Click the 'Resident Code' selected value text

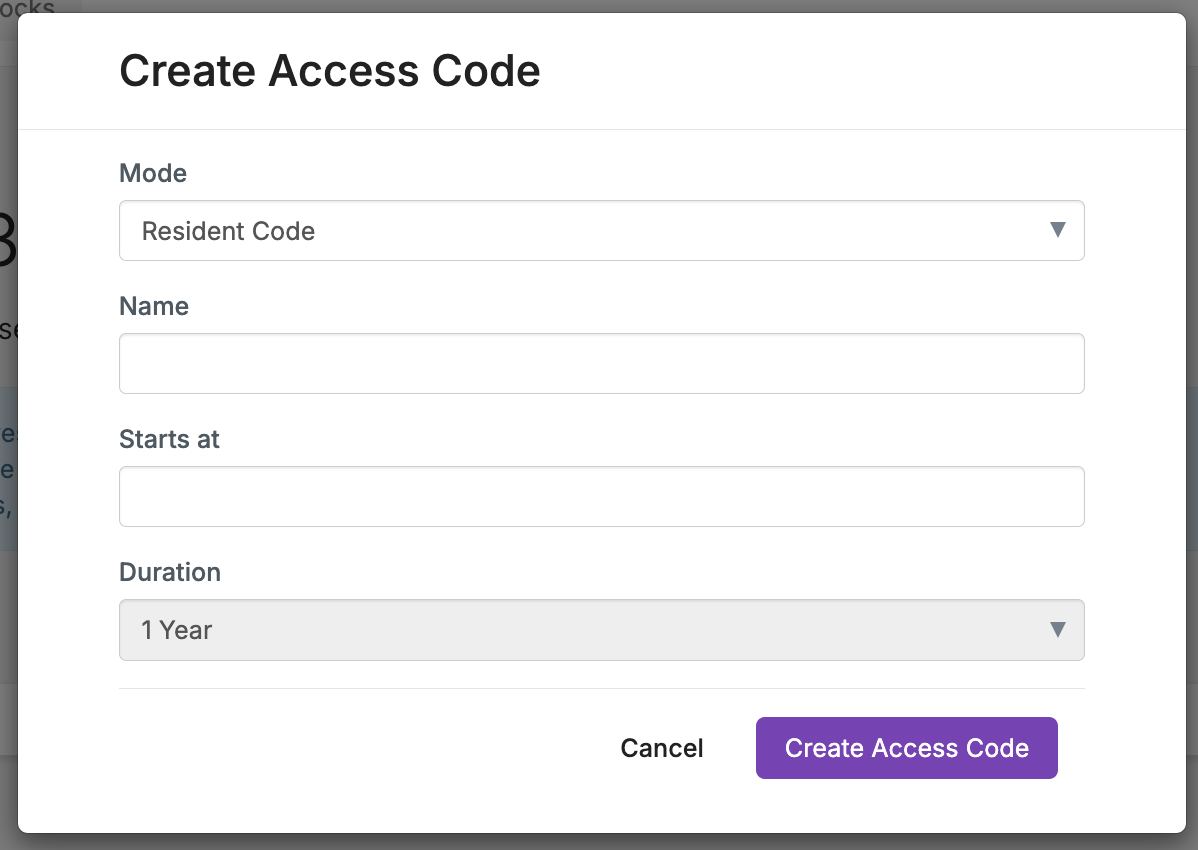[228, 231]
